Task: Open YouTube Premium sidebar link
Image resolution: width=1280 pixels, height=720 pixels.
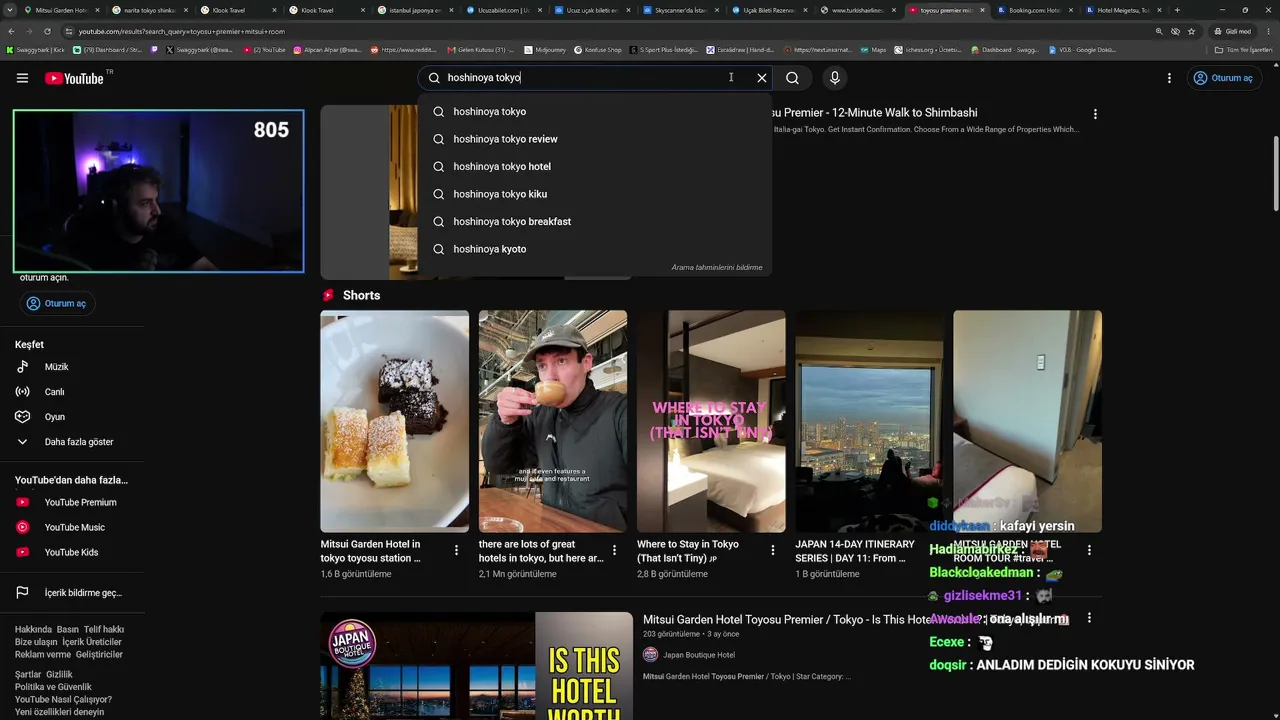Action: (x=72, y=503)
